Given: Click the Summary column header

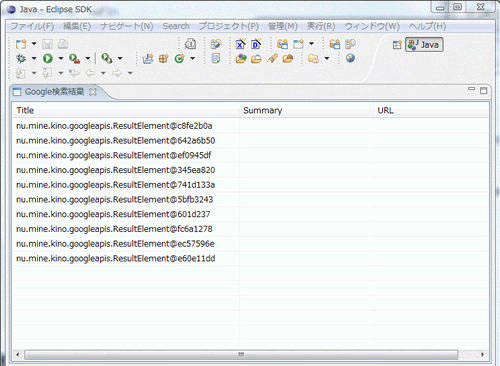Looking at the screenshot, I should click(306, 110).
